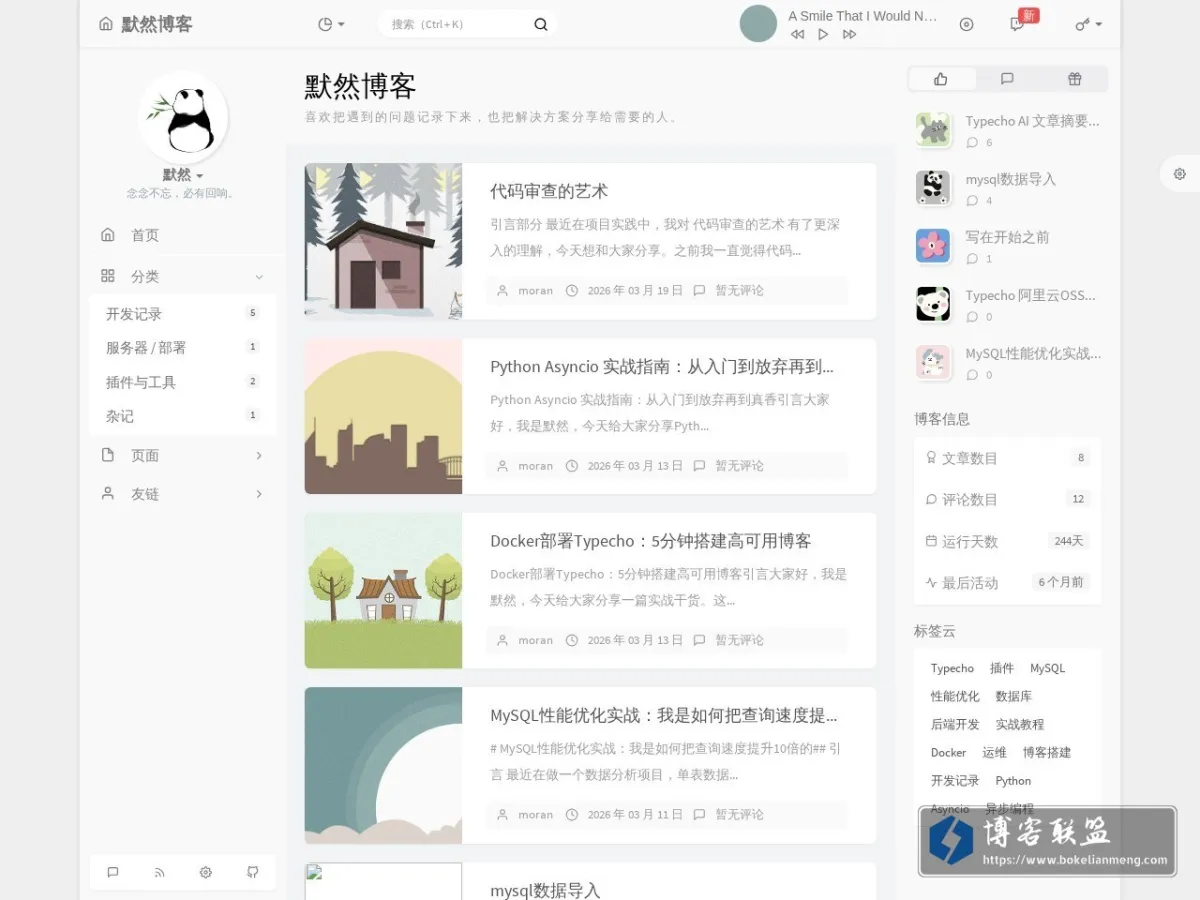Click the music player album cover
The height and width of the screenshot is (900, 1200).
(758, 24)
